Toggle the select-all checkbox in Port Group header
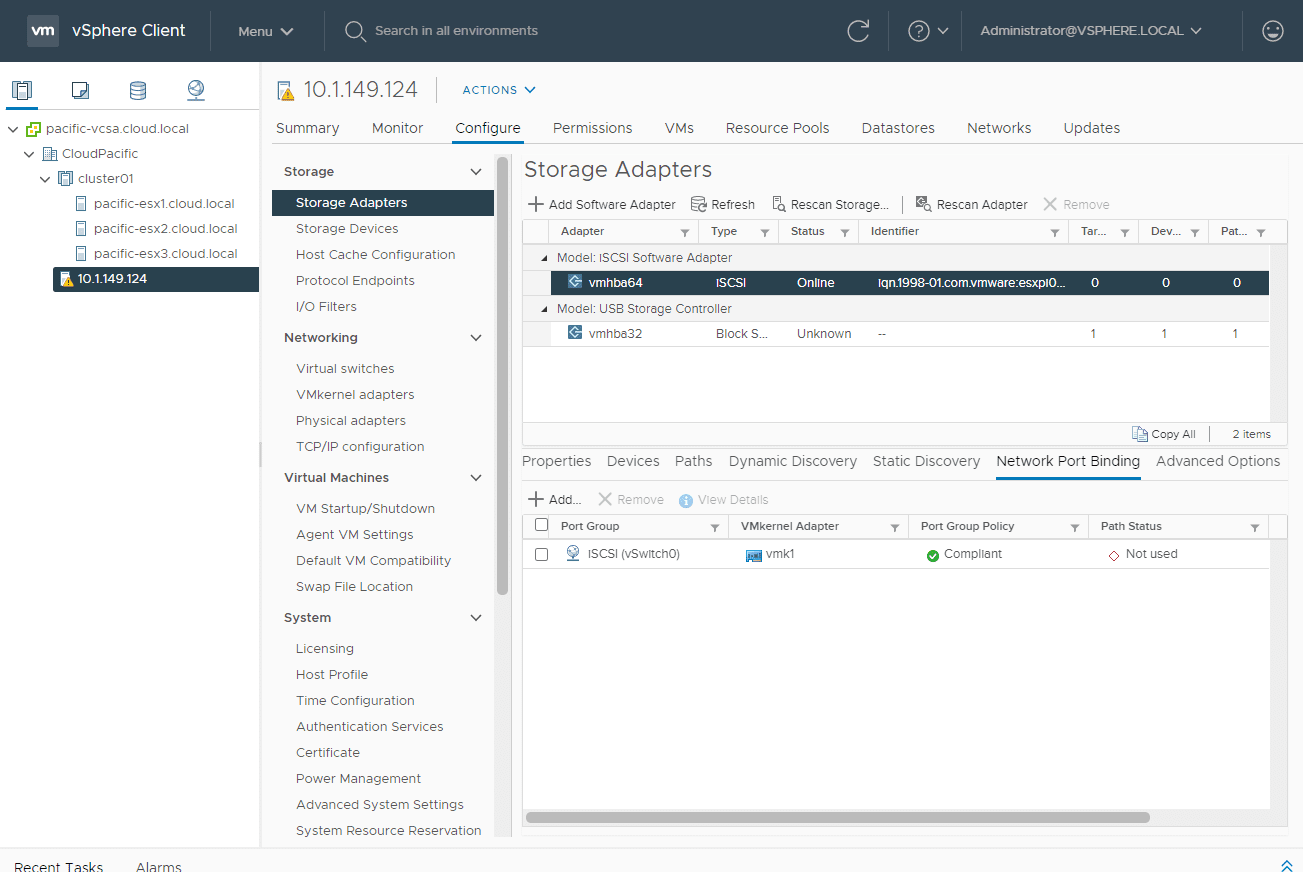 [542, 525]
